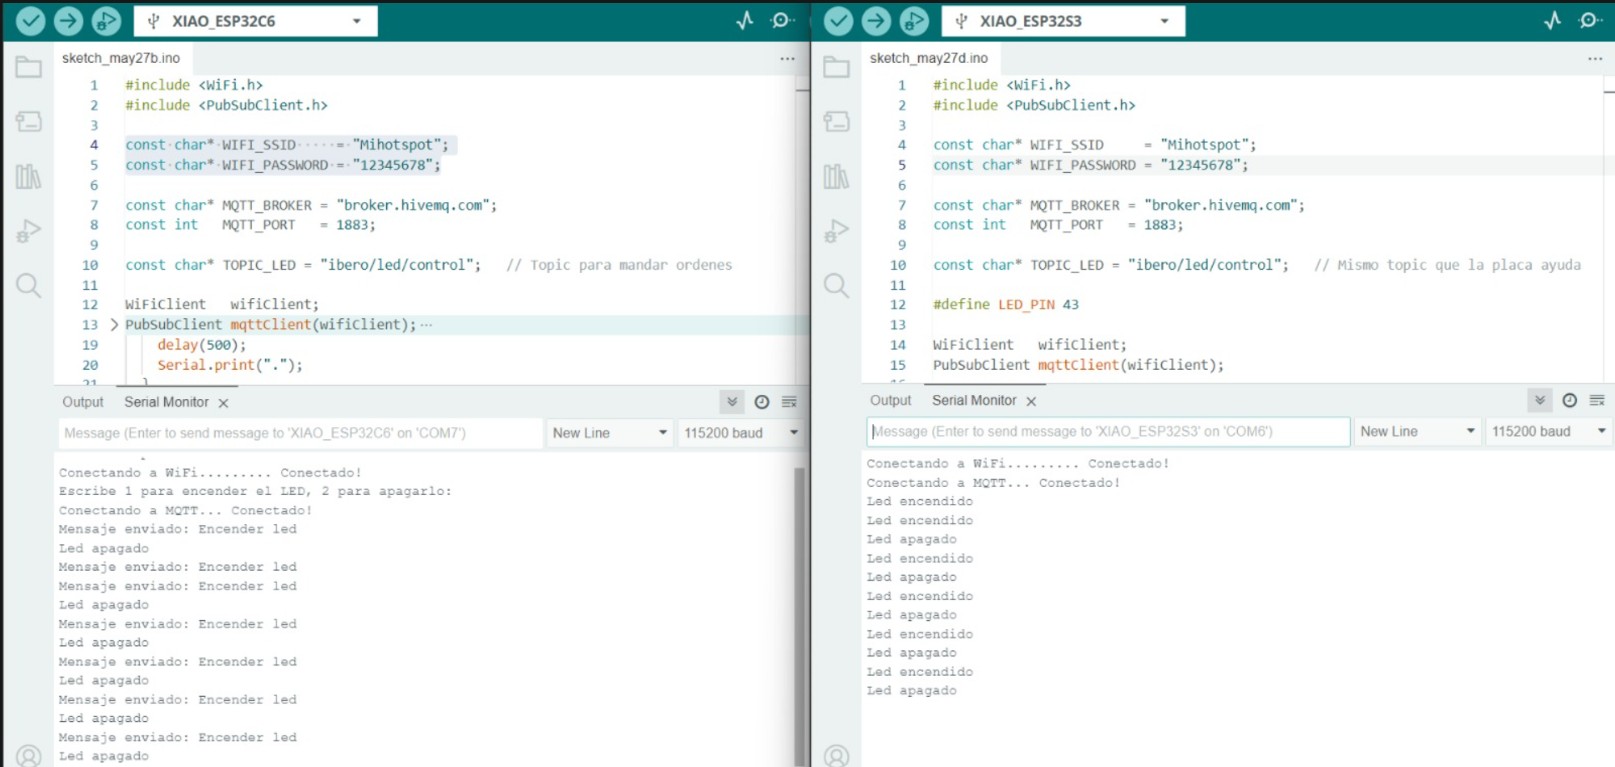Clear output in left Serial Monitor
This screenshot has width=1615, height=767.
click(789, 402)
